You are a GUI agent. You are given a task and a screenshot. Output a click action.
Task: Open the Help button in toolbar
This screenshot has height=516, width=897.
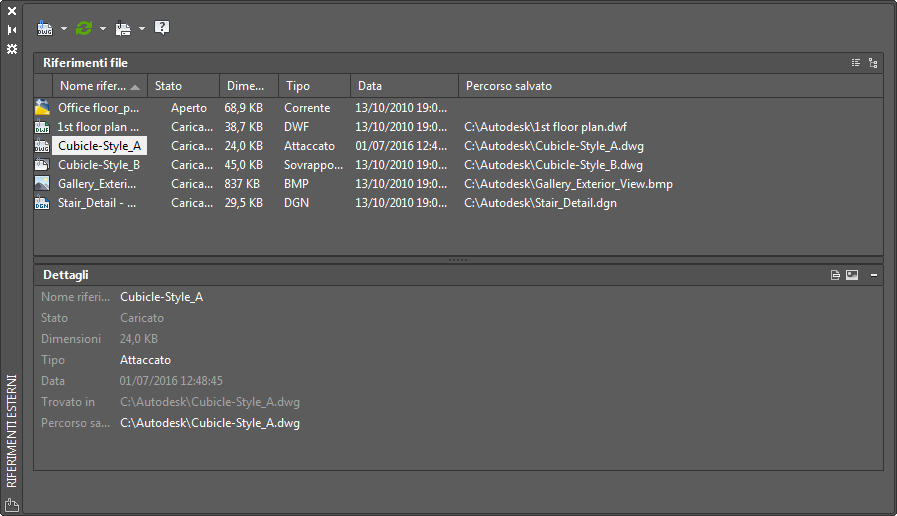click(162, 28)
